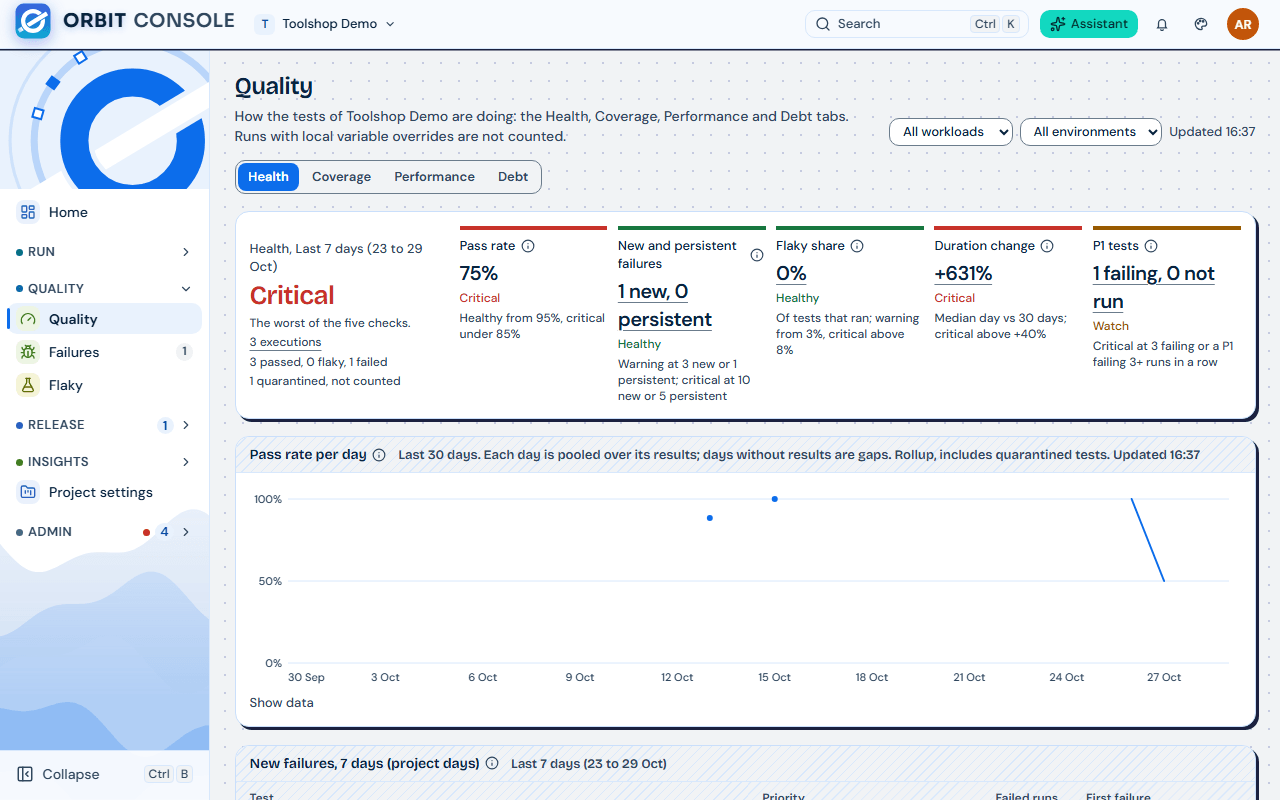1280x800 pixels.
Task: Open the All environments dropdown
Action: [1090, 132]
